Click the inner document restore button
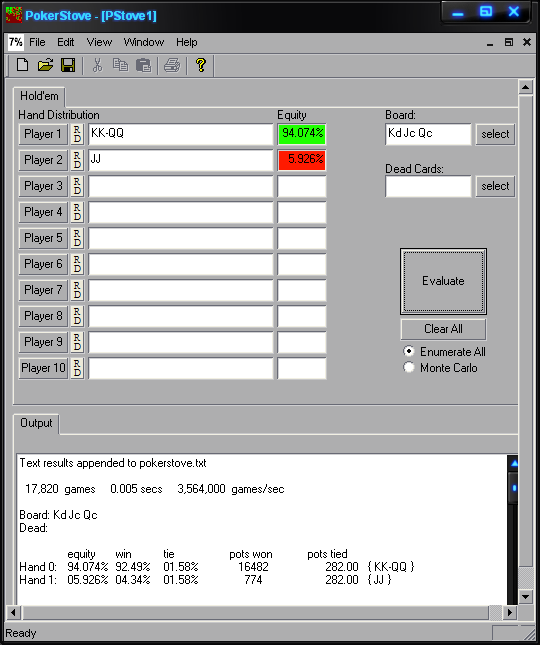Viewport: 540px width, 645px height. click(509, 42)
